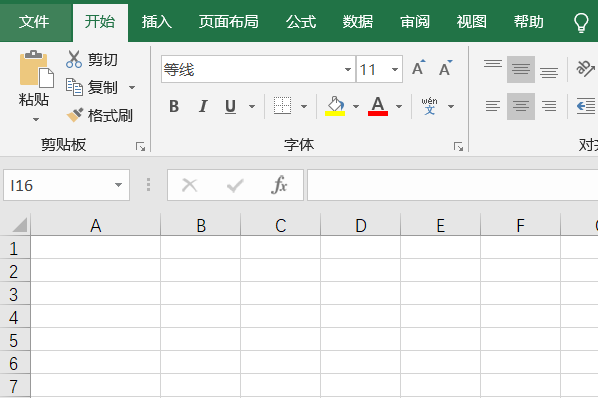The image size is (598, 398).
Task: Toggle bold formatting
Action: (x=174, y=106)
